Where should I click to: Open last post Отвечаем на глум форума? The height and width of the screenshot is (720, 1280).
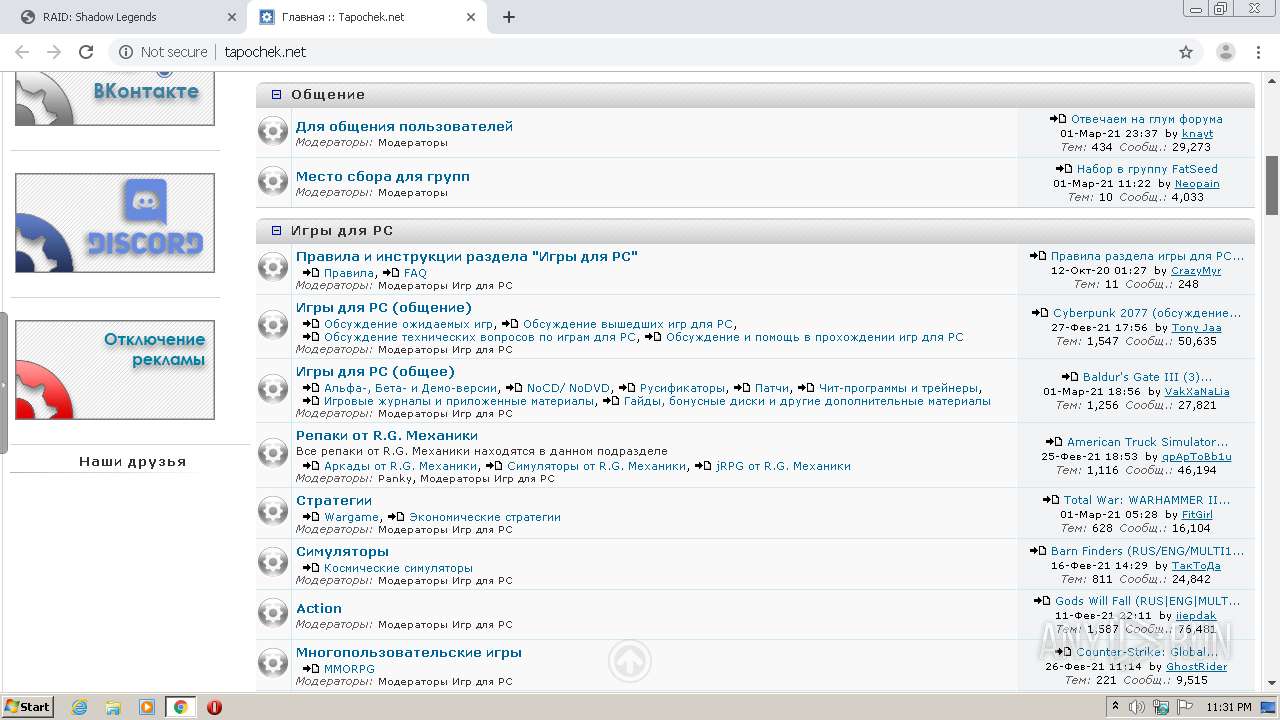(1146, 119)
